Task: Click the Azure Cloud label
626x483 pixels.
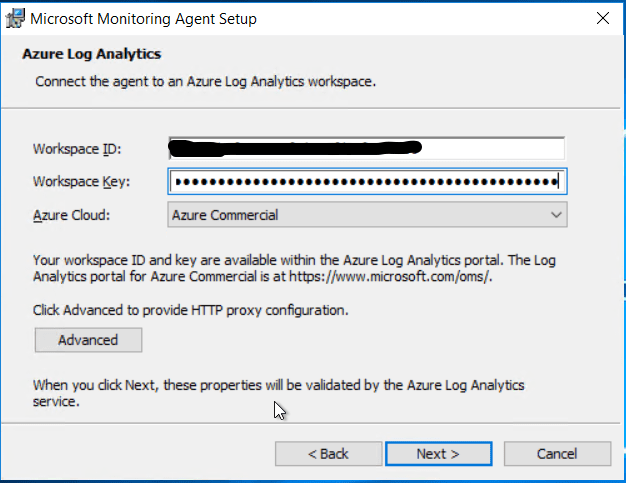Action: pos(70,215)
